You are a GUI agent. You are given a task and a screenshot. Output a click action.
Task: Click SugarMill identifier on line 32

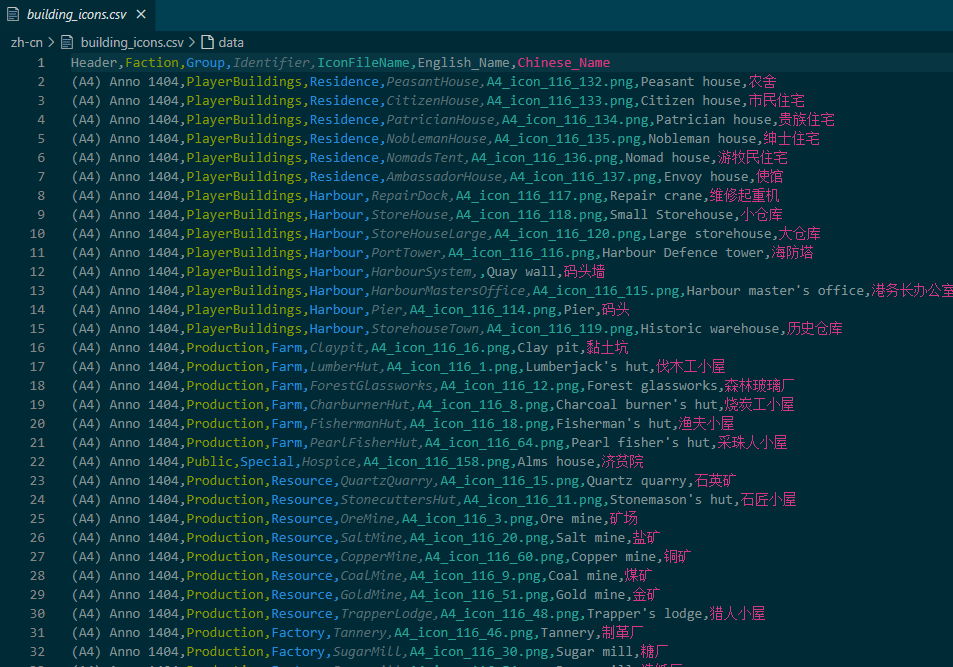tap(367, 652)
